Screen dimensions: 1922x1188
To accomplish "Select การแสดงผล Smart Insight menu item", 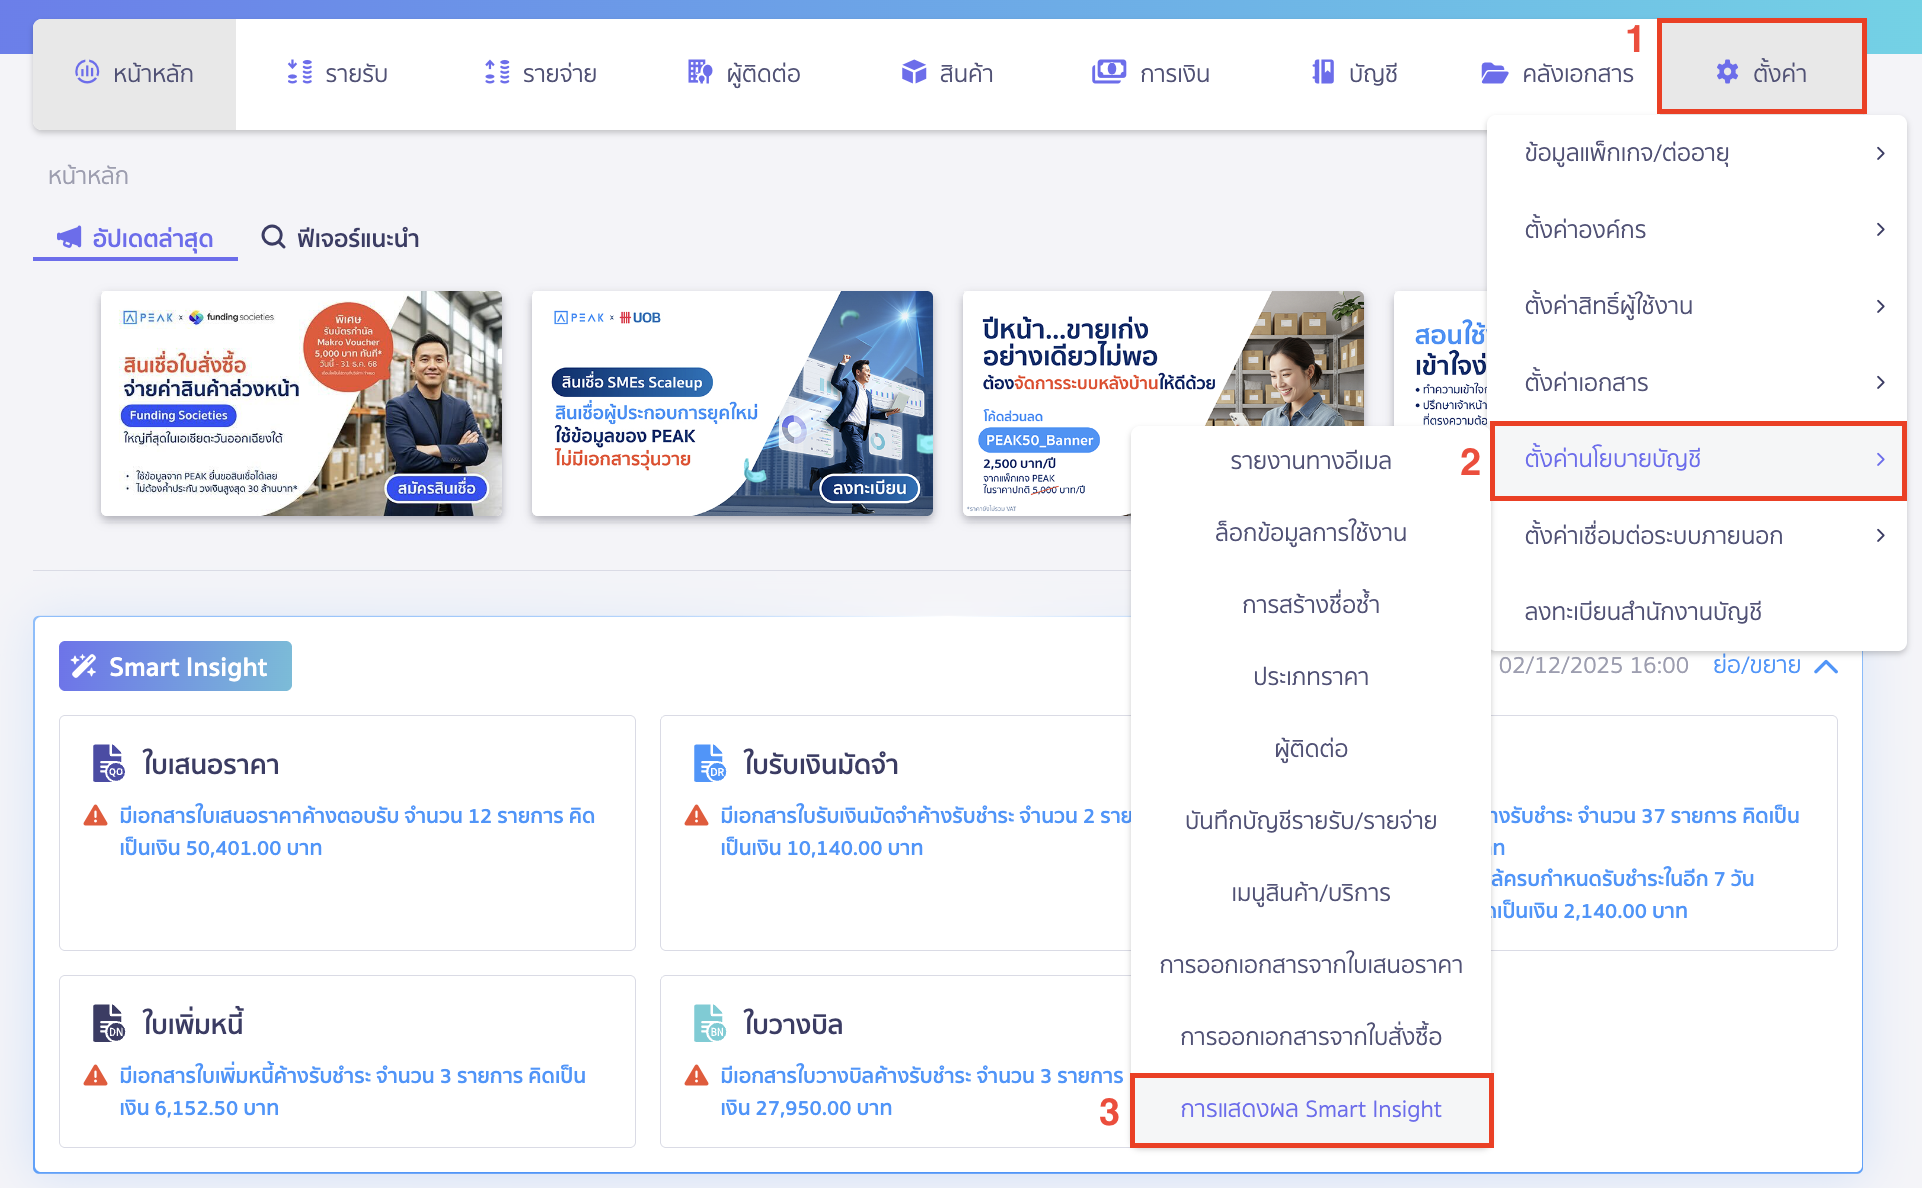I will click(1311, 1109).
